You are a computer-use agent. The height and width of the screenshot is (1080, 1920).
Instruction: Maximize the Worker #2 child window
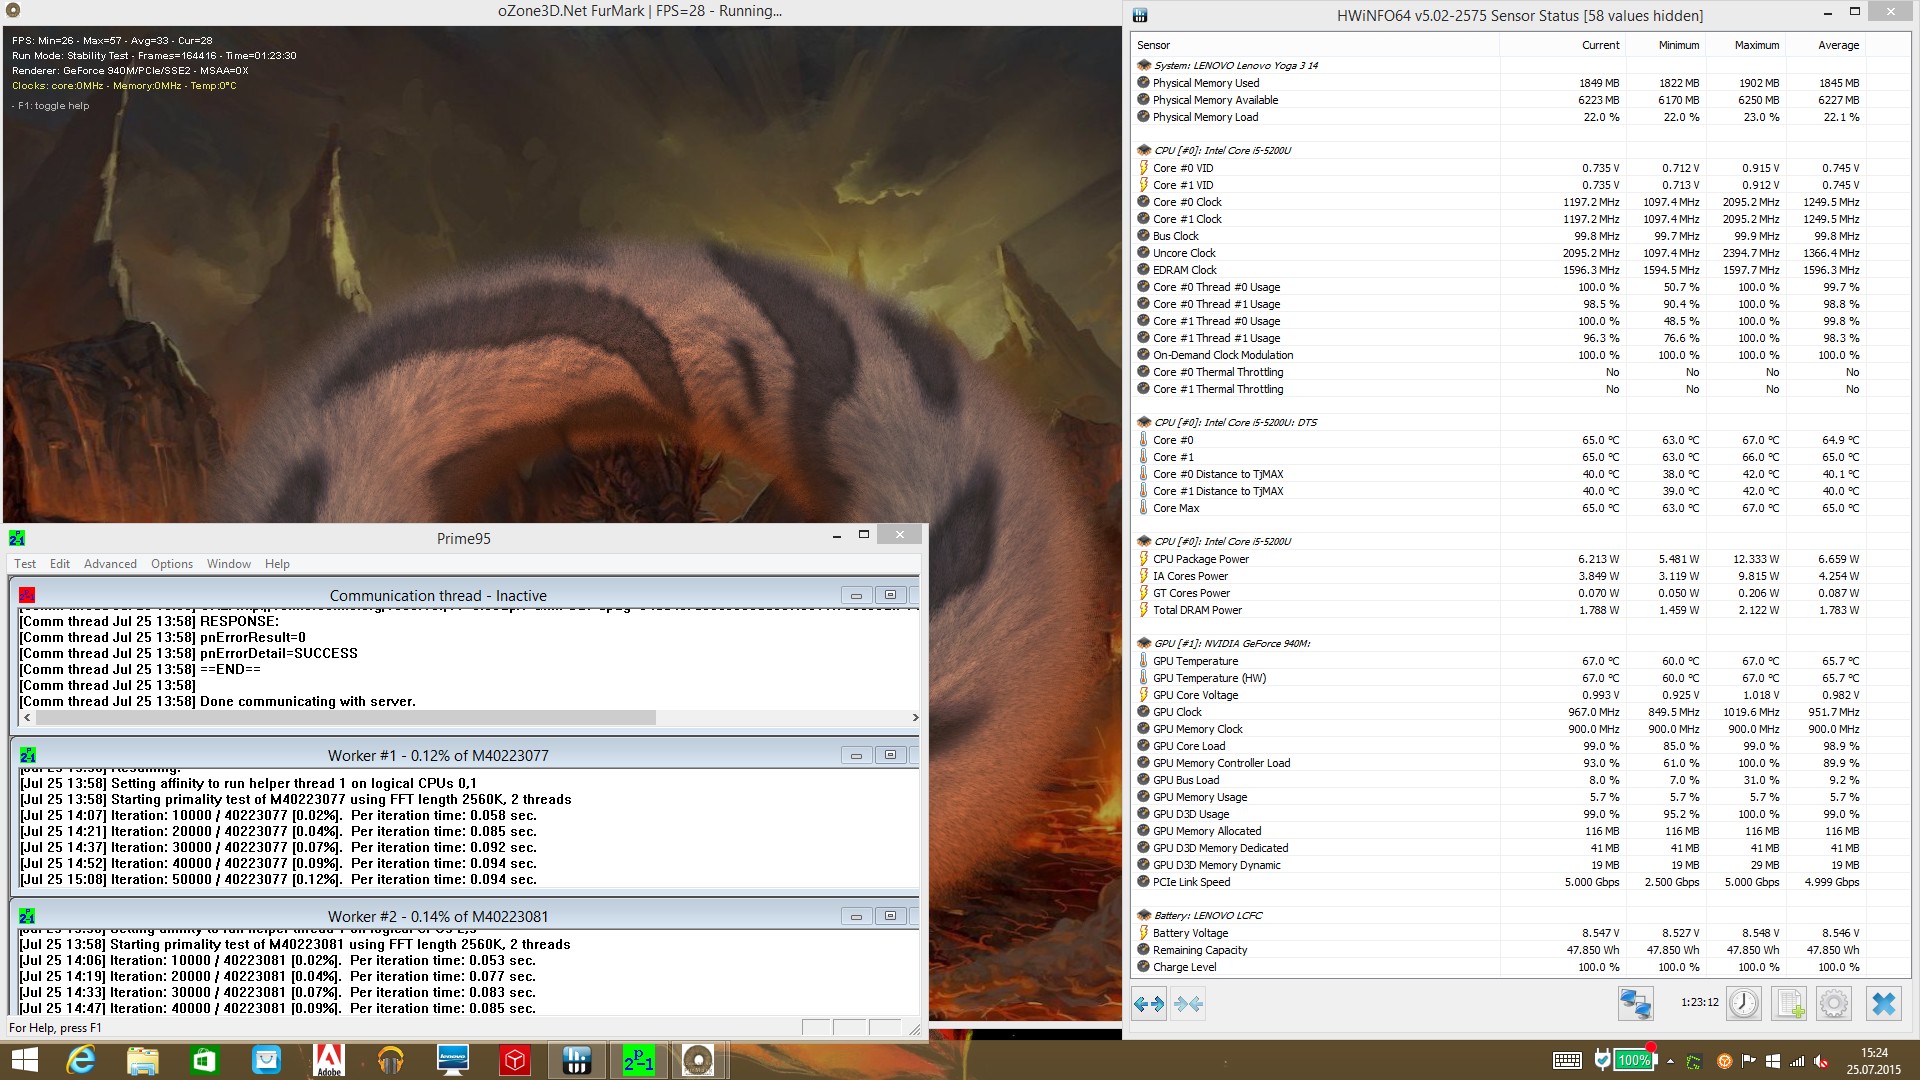[x=890, y=916]
